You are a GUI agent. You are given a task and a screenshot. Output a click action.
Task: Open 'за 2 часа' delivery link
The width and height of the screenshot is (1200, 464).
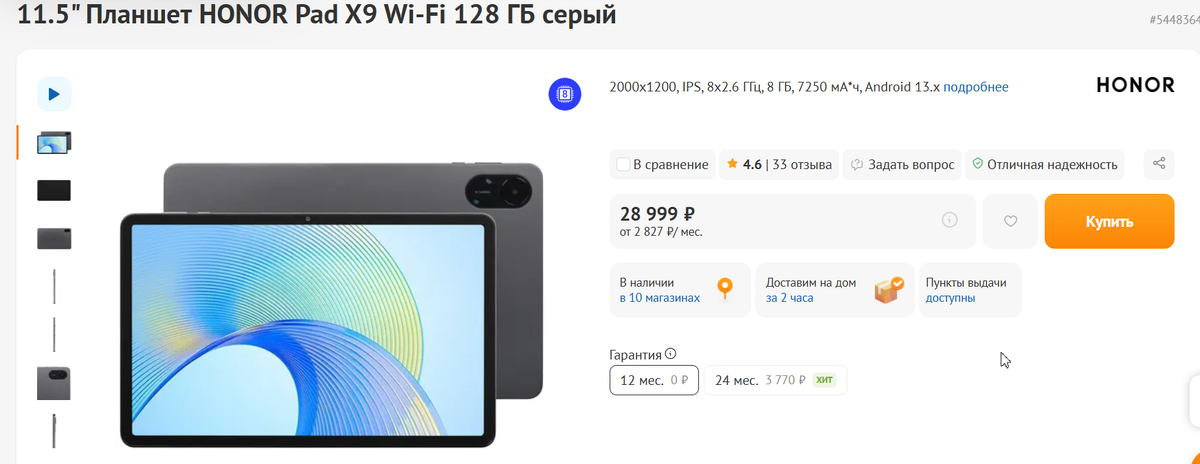[x=791, y=298]
